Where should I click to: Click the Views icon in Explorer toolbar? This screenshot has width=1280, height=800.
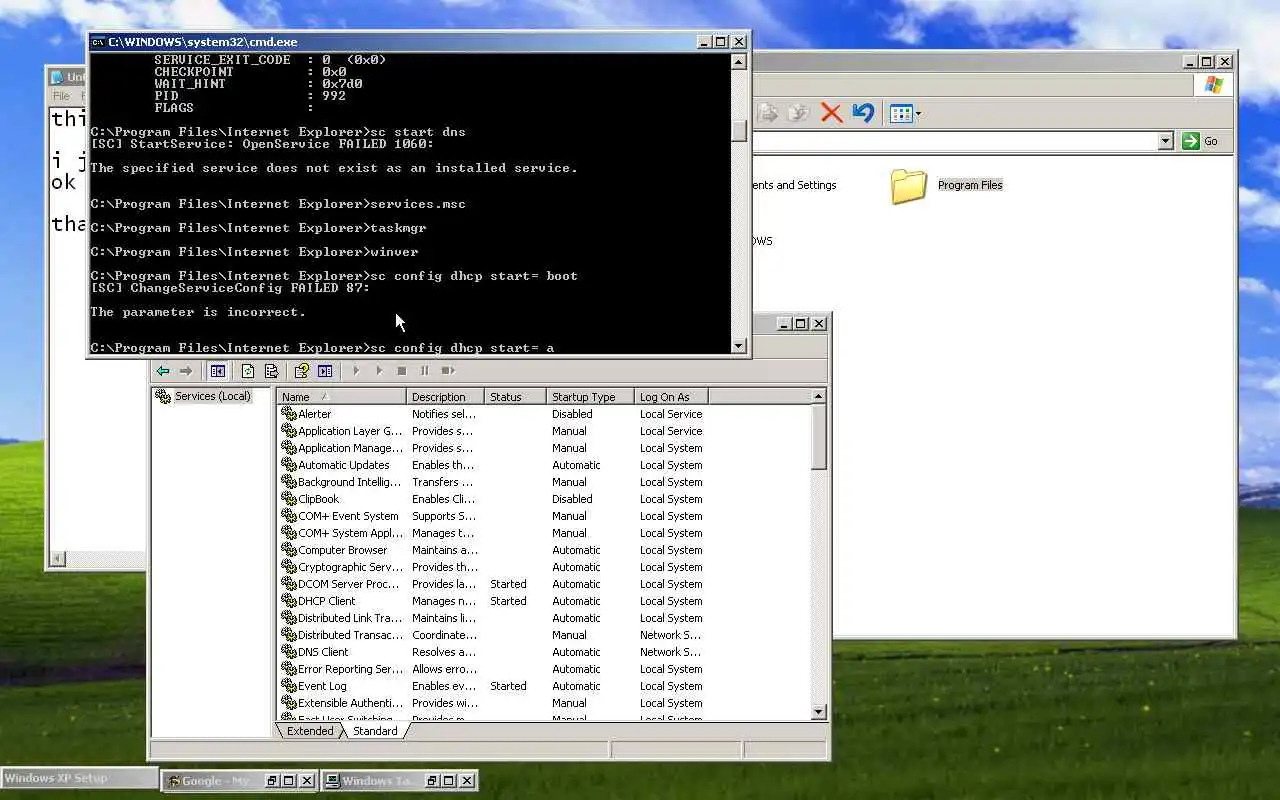[900, 113]
